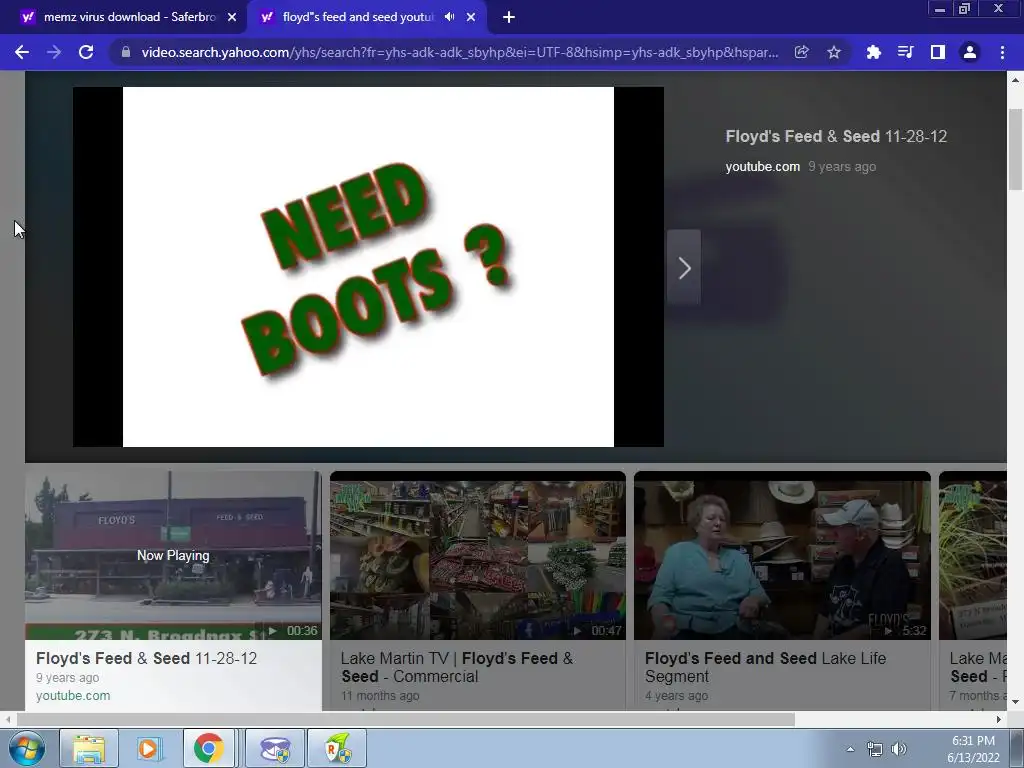Go back to the previous page
The height and width of the screenshot is (768, 1024).
point(22,52)
